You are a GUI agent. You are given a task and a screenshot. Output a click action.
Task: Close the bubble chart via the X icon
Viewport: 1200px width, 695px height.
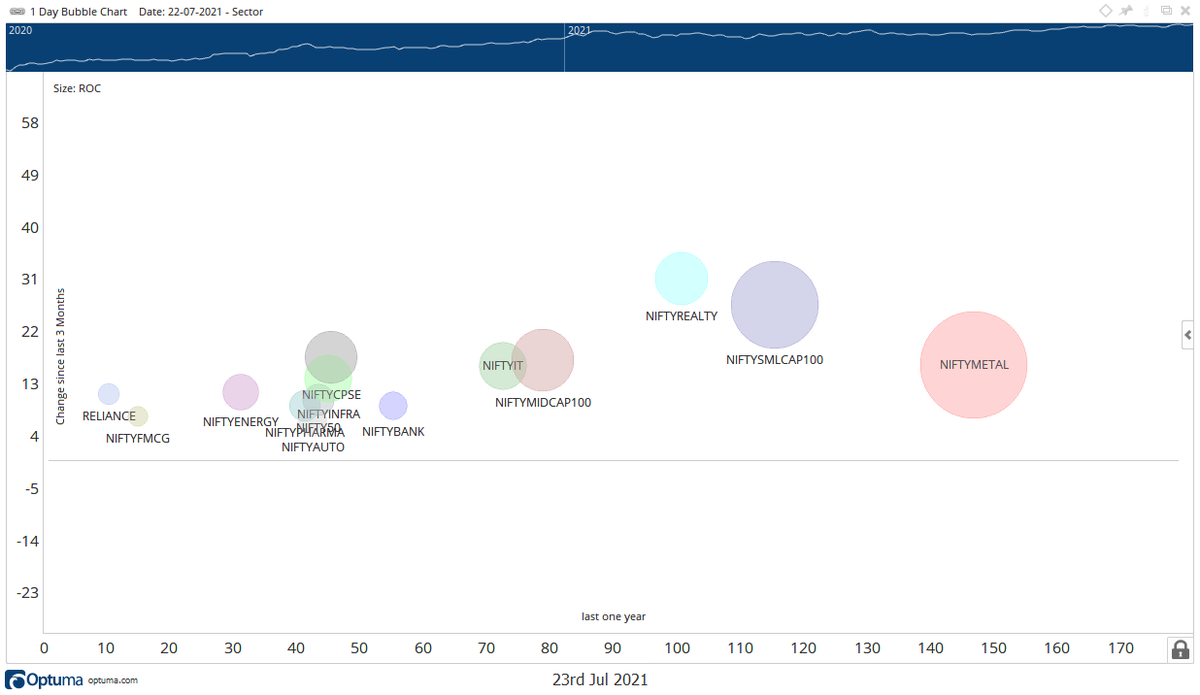click(1184, 10)
